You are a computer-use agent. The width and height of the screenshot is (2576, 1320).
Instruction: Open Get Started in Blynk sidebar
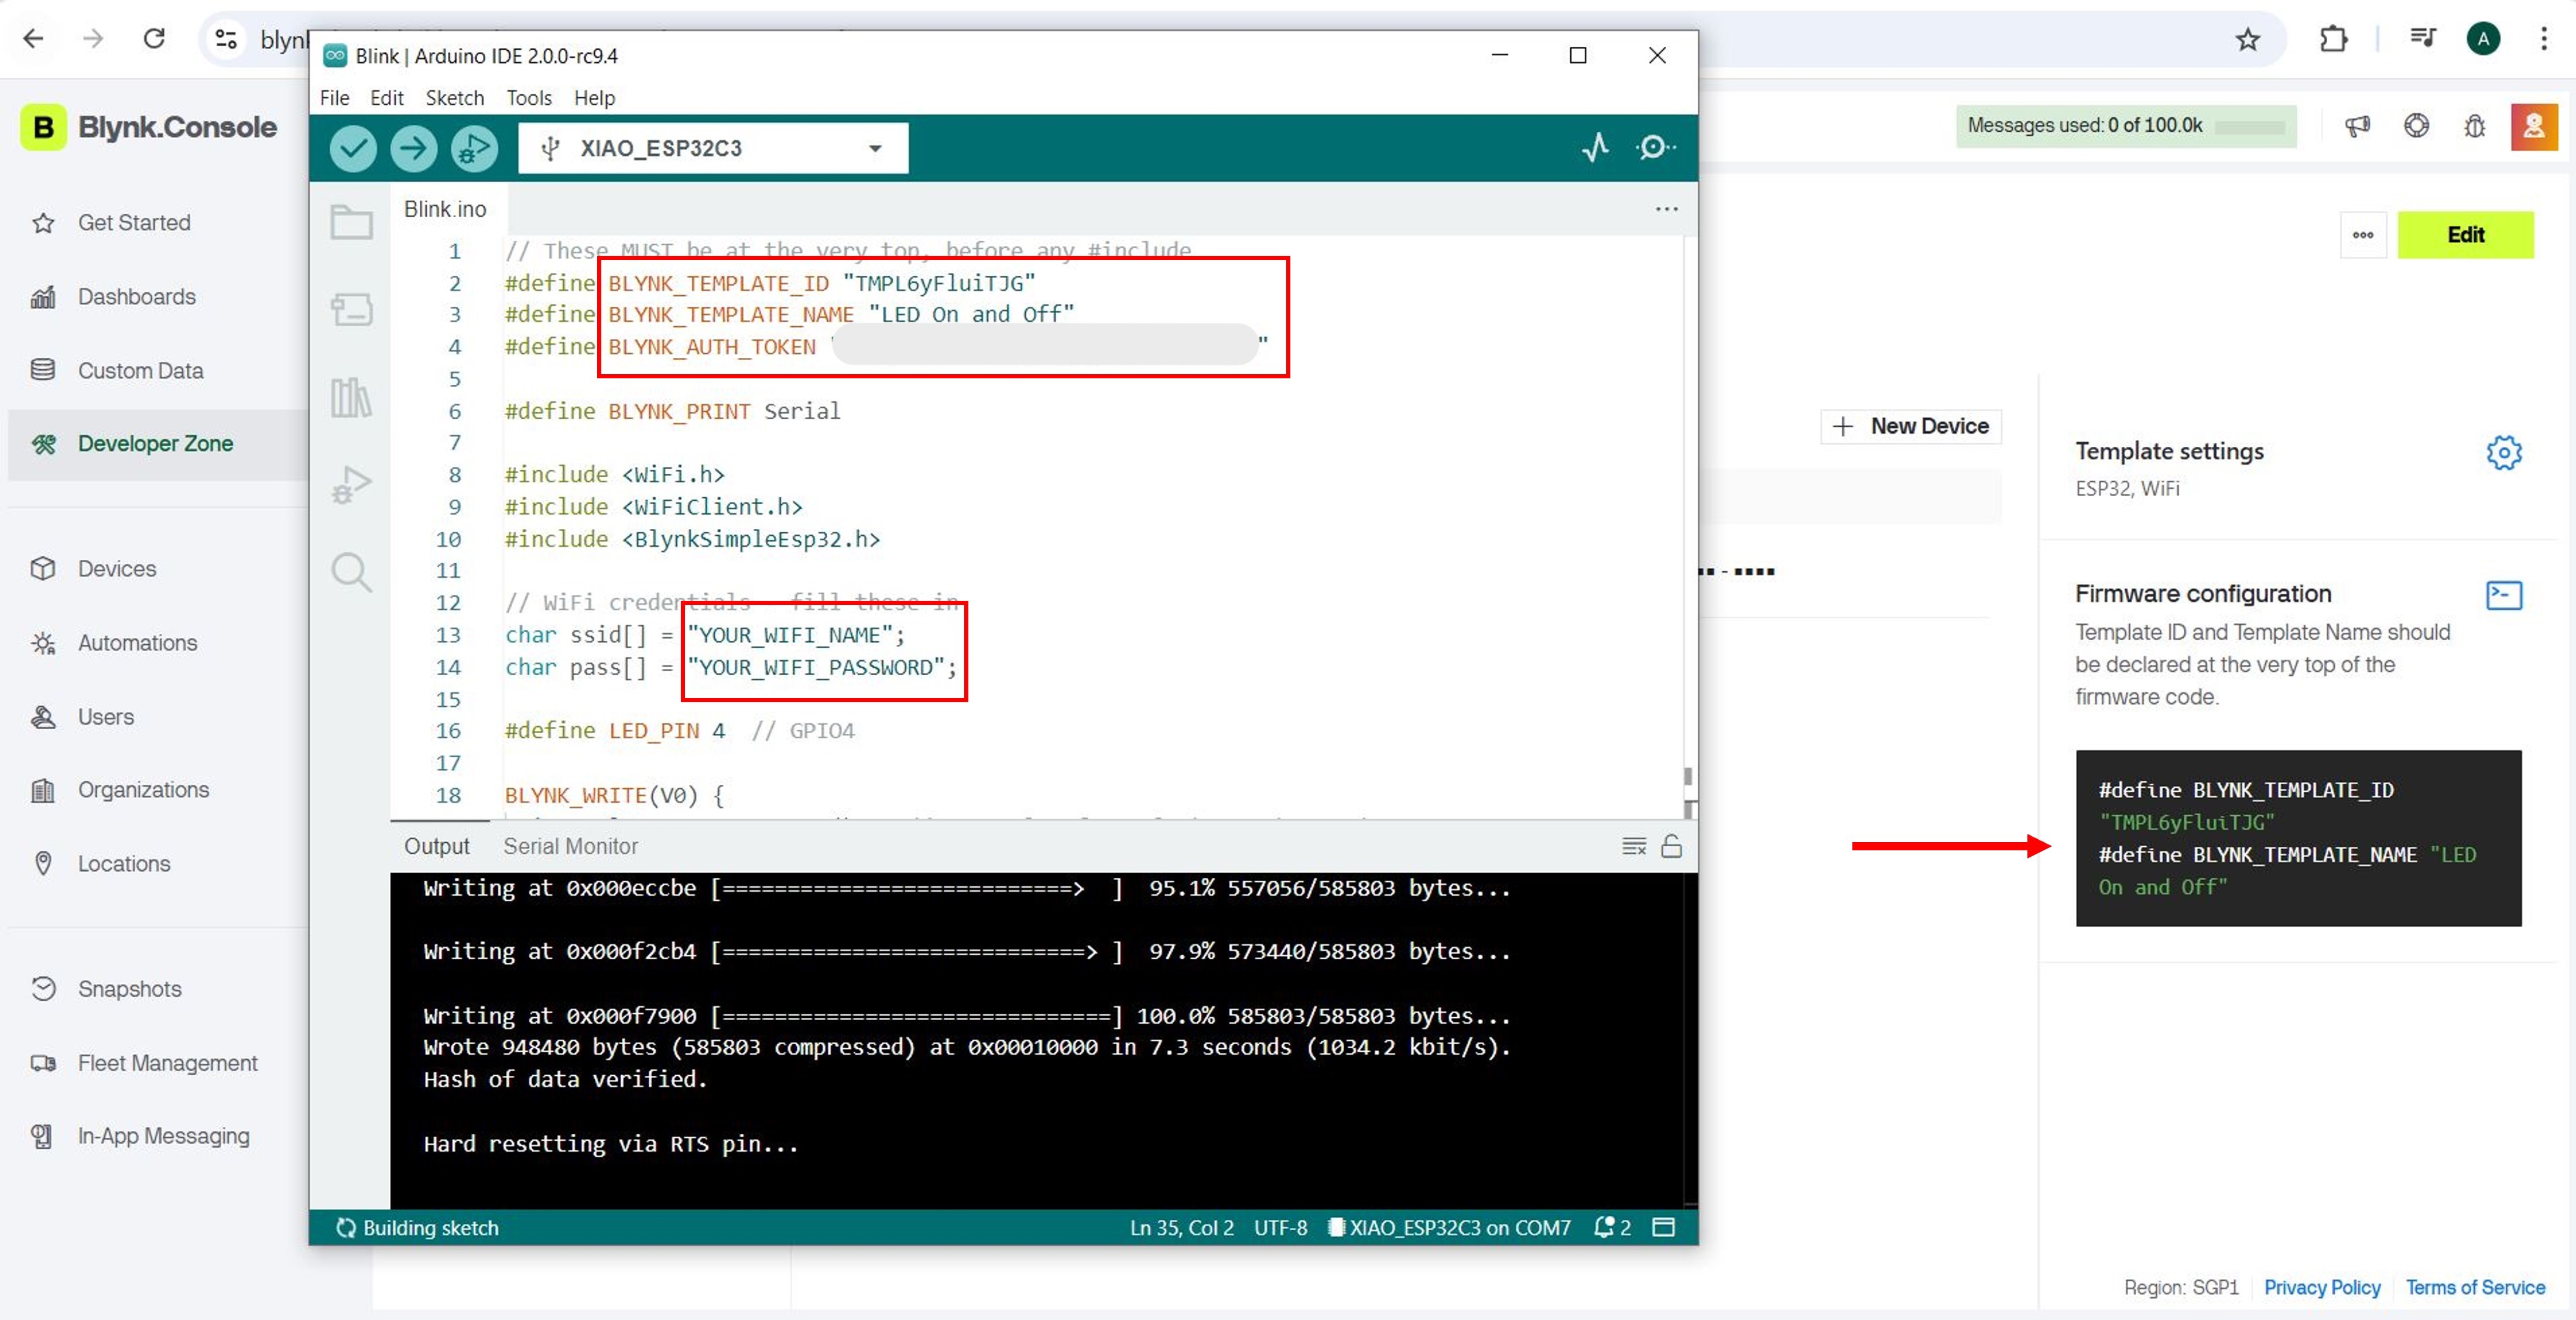[x=134, y=223]
